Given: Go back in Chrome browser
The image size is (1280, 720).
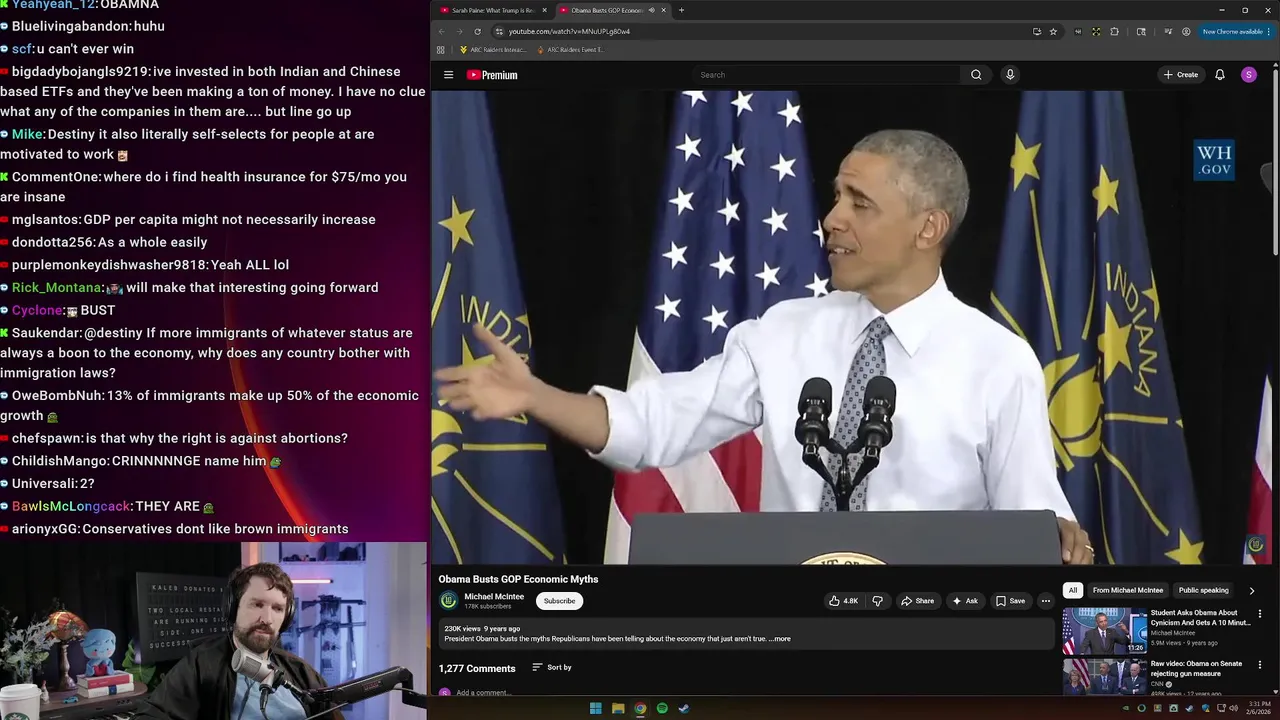Looking at the screenshot, I should tap(442, 31).
